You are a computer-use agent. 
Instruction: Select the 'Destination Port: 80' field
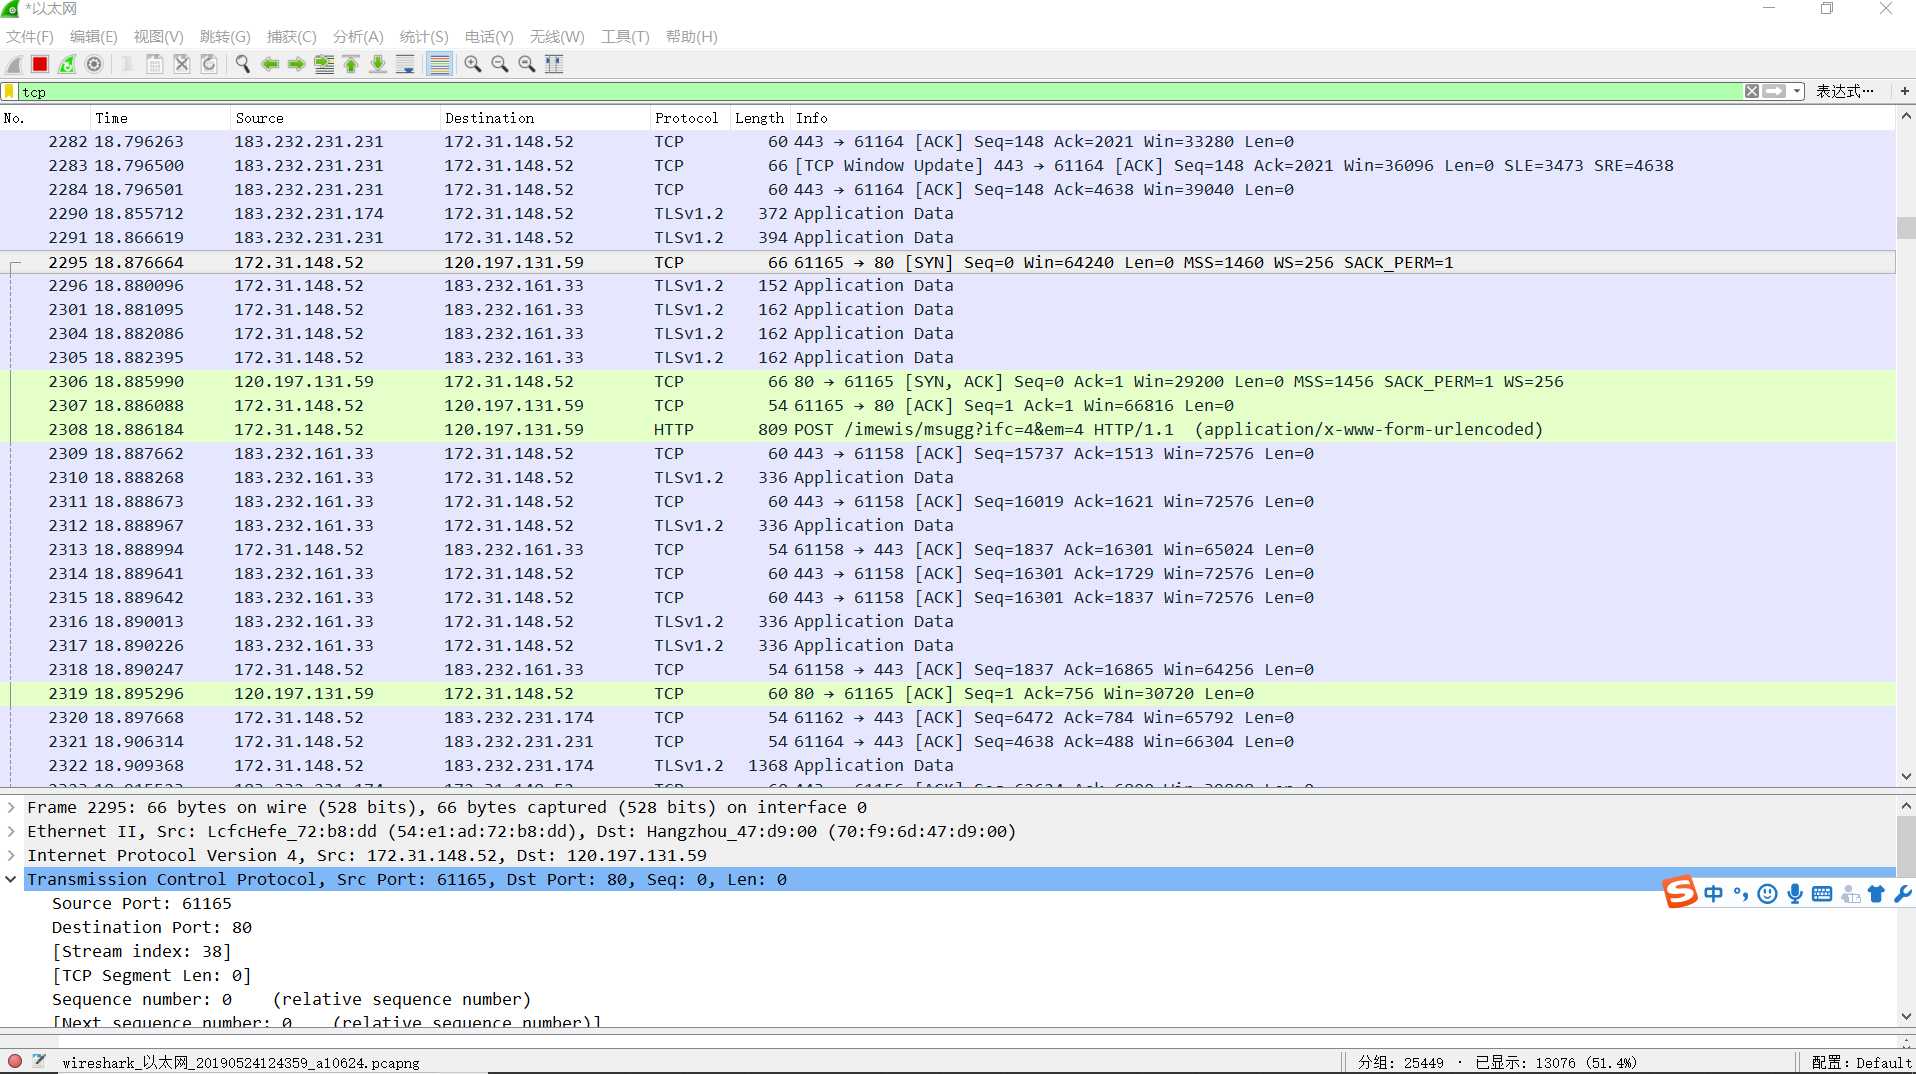tap(152, 927)
